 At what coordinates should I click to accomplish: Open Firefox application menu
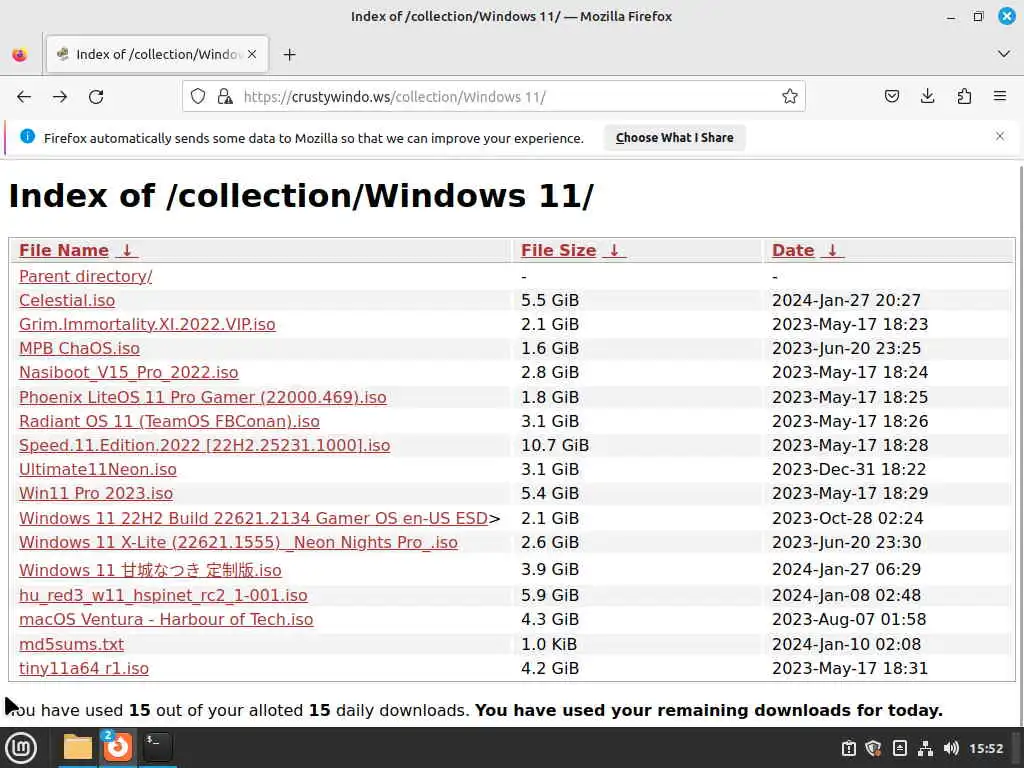pyautogui.click(x=1000, y=97)
